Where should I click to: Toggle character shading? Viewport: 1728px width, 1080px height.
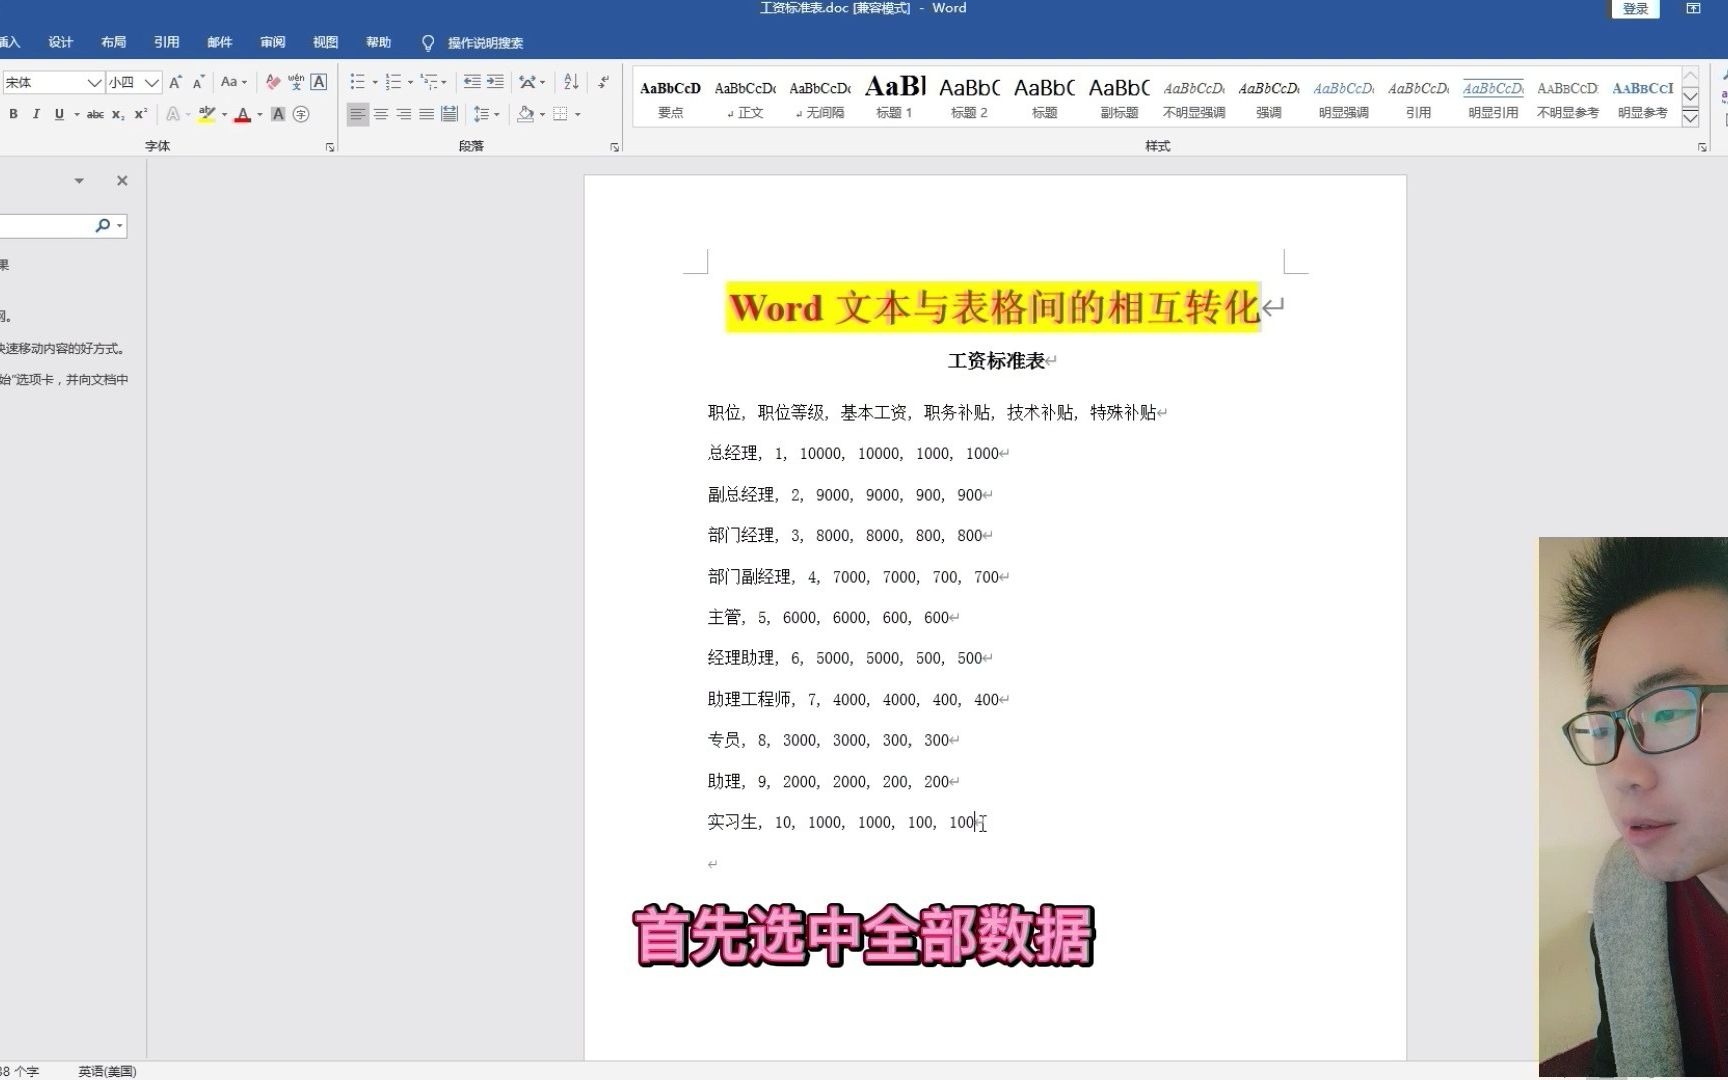[x=278, y=114]
